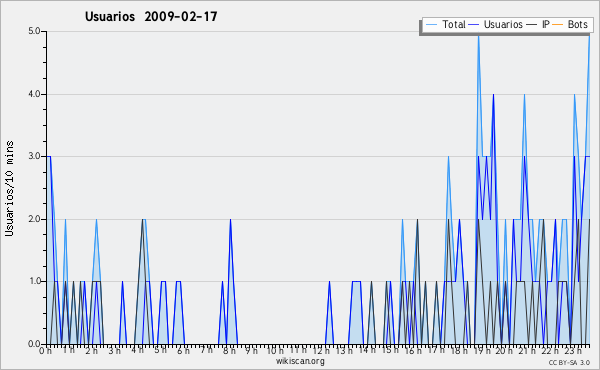Click the '0 h' x-axis label
The width and height of the screenshot is (600, 370).
45,351
